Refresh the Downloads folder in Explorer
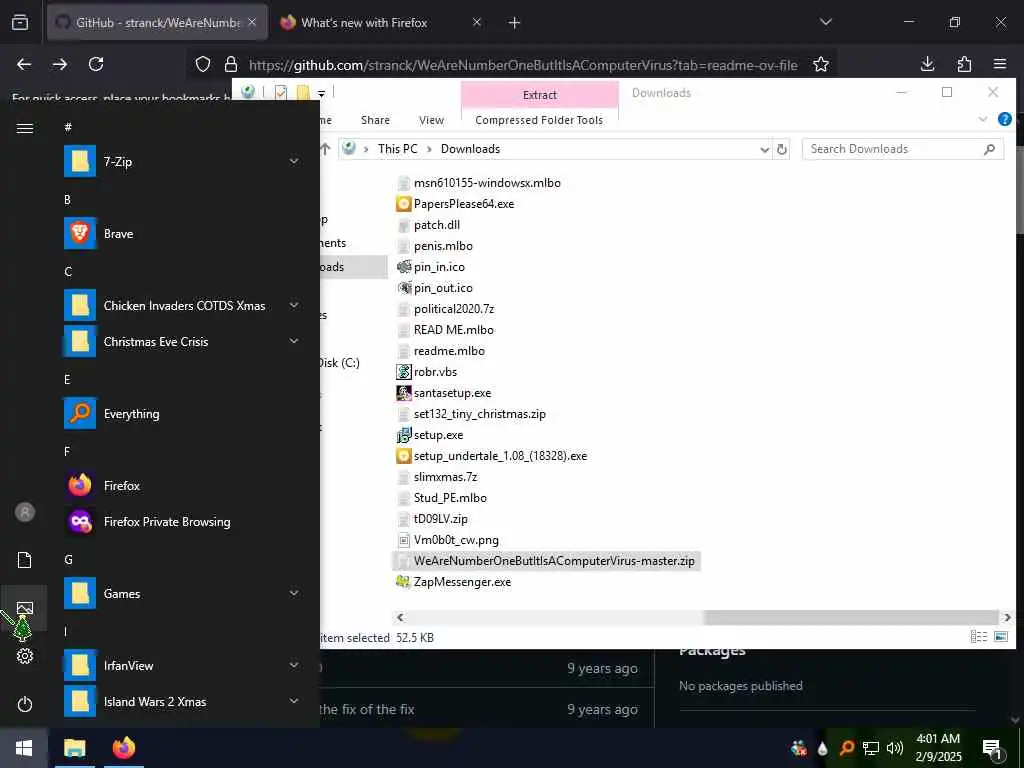Viewport: 1024px width, 768px height. pyautogui.click(x=781, y=149)
